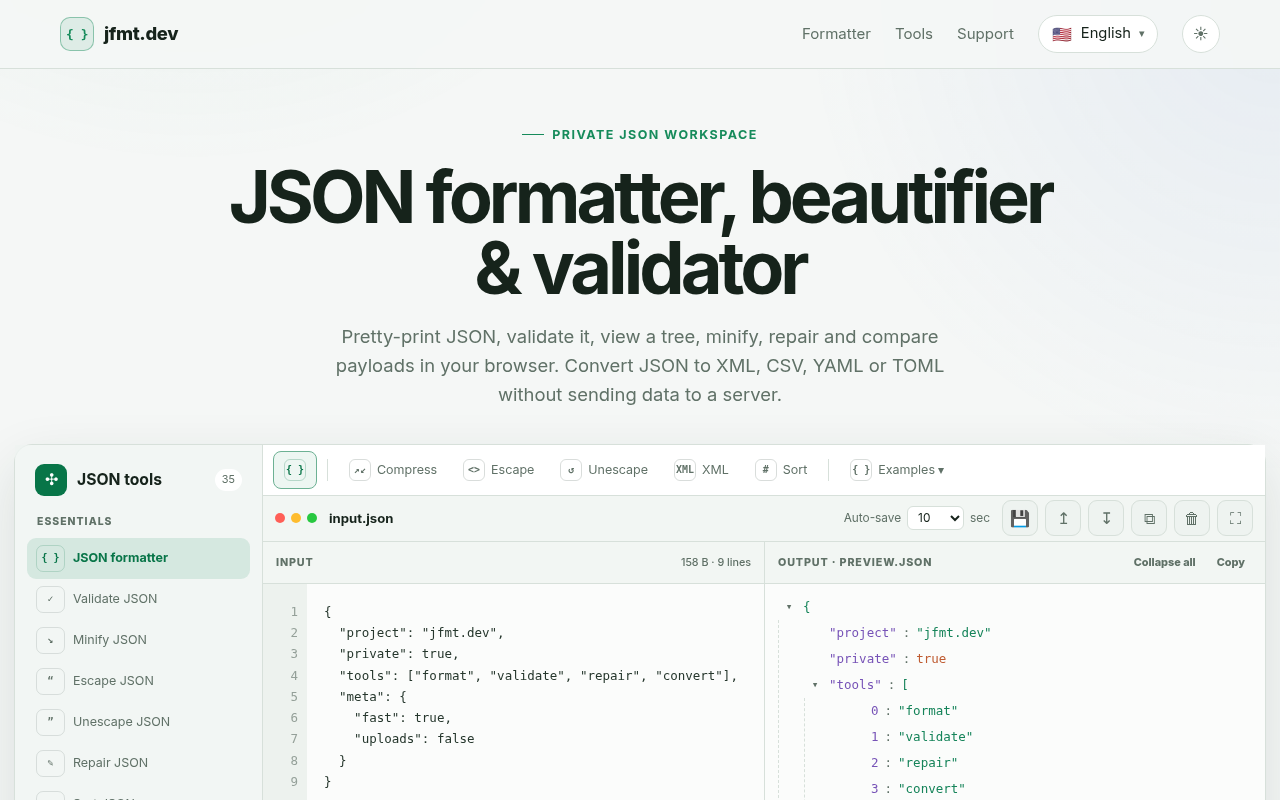1280x800 pixels.
Task: Collapse the root object in output tree
Action: pyautogui.click(x=789, y=607)
